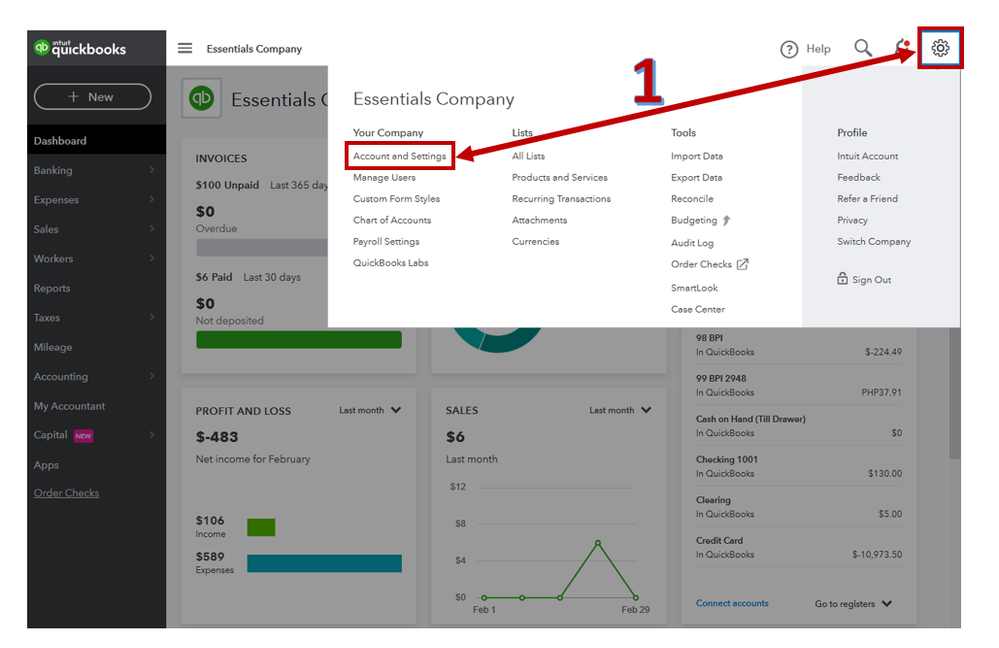The image size is (999, 648).
Task: Click the search magnifier icon
Action: (x=863, y=48)
